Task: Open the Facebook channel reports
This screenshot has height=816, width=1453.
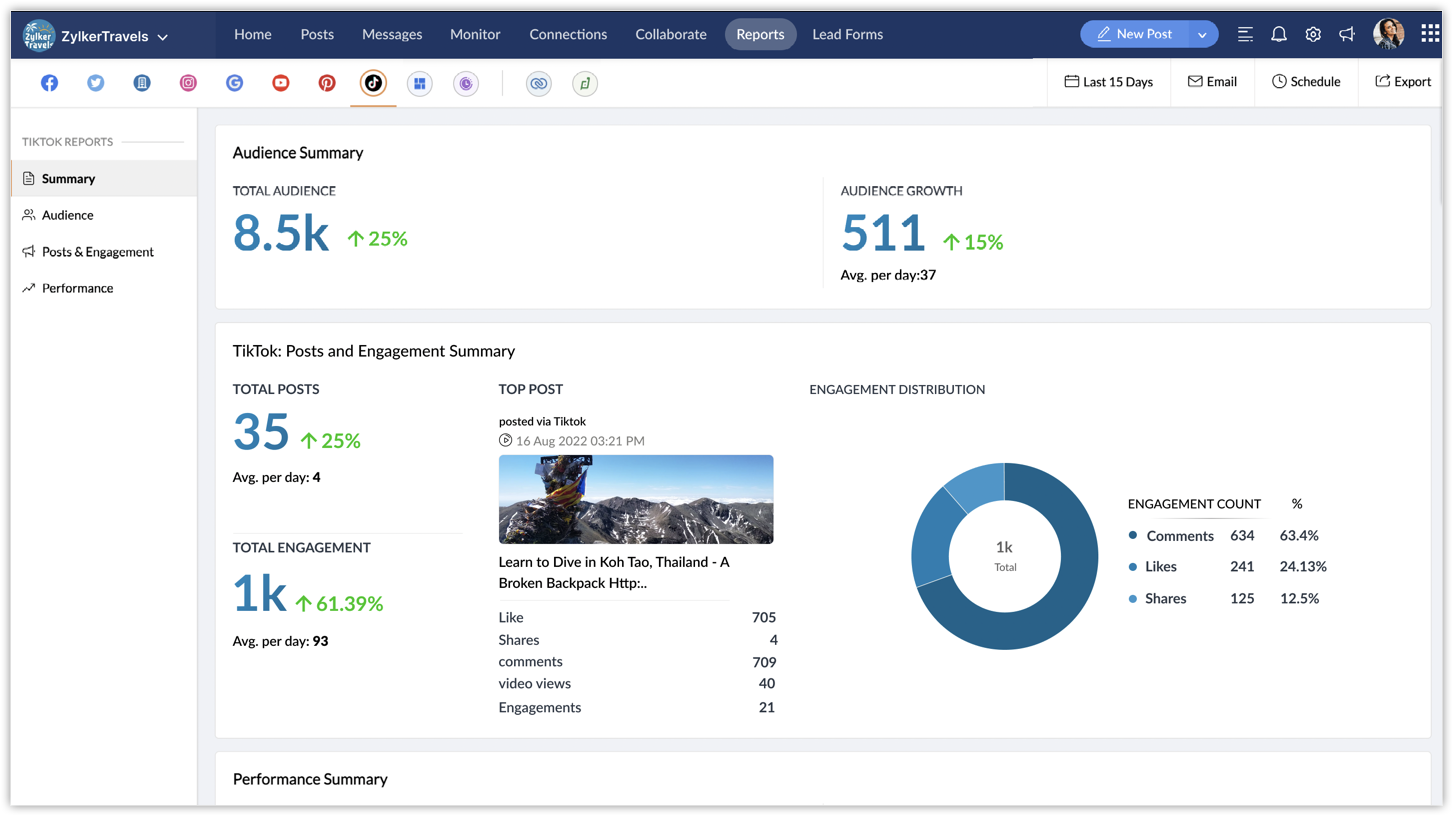Action: pos(49,83)
